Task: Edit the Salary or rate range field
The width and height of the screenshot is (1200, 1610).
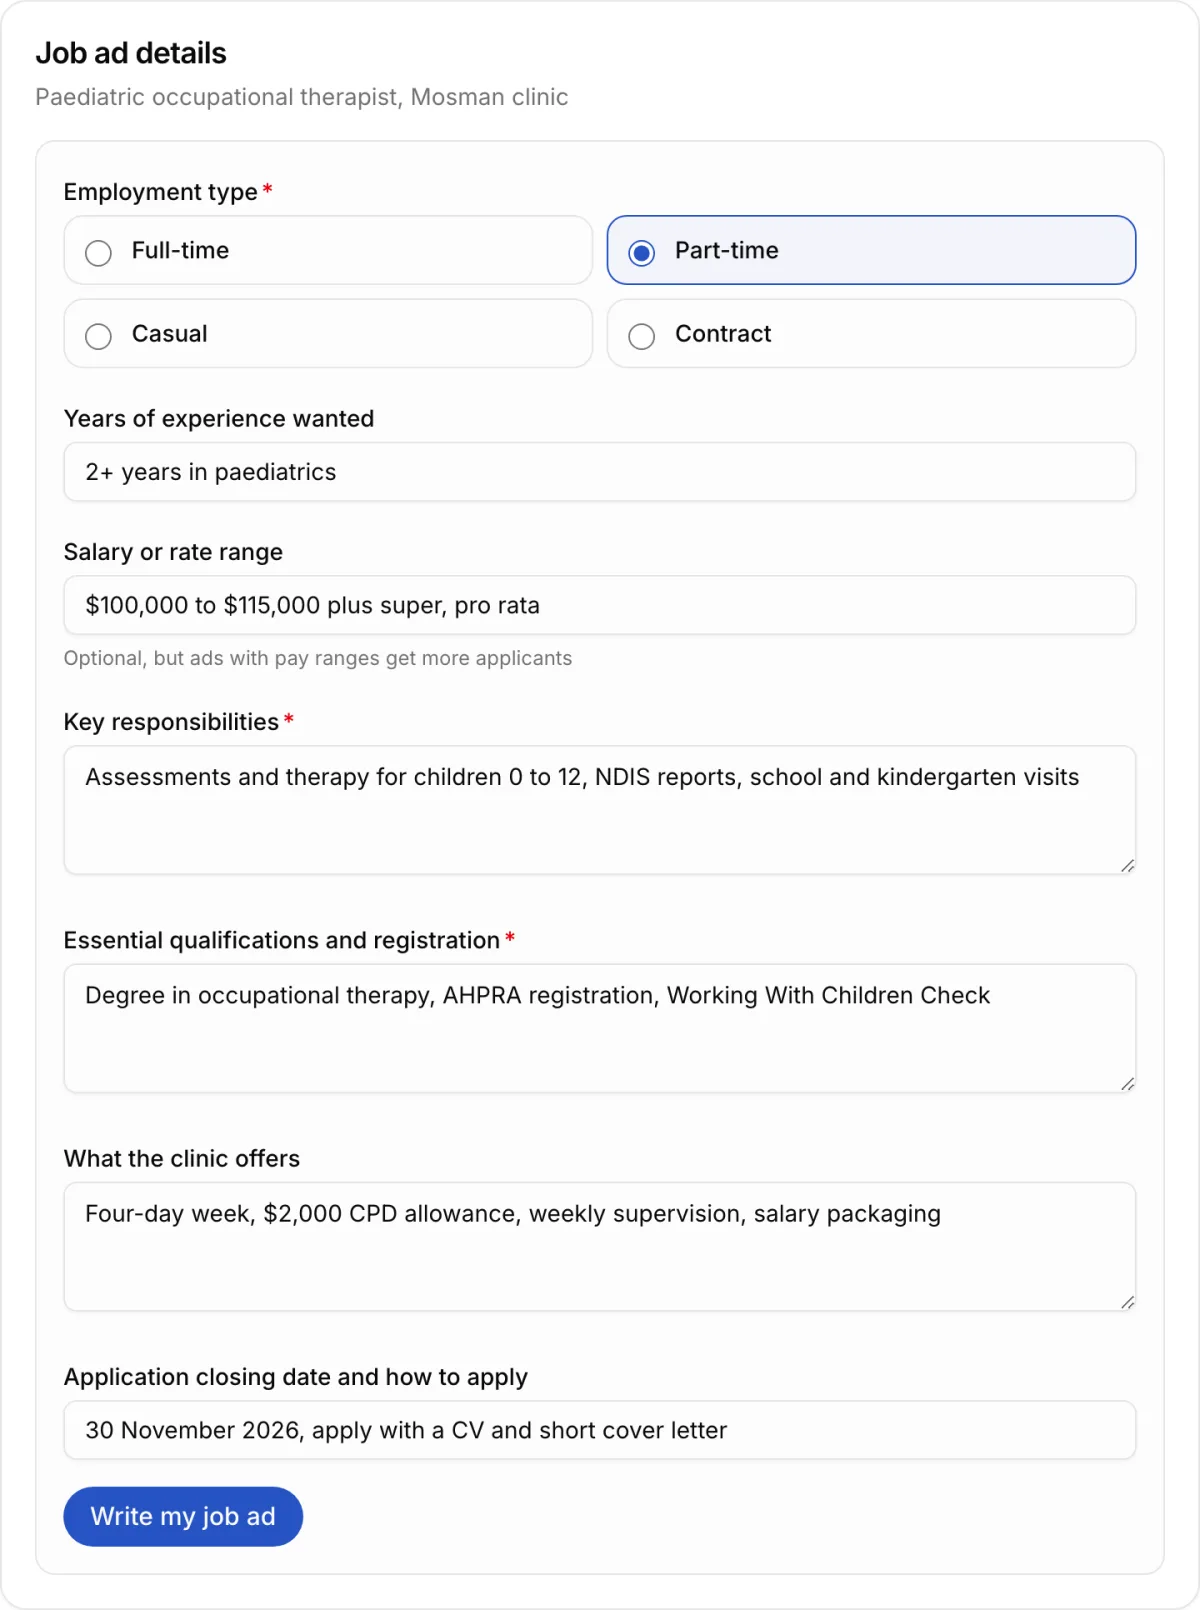Action: click(600, 605)
